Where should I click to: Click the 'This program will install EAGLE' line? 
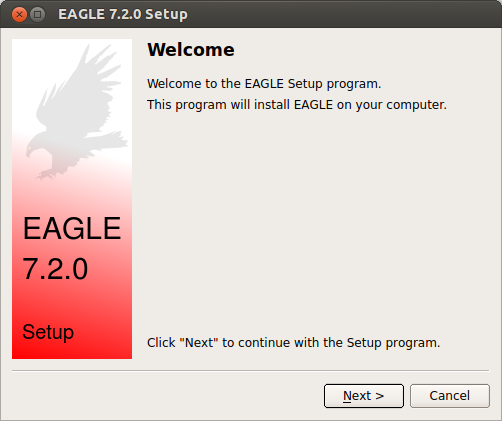click(x=297, y=105)
